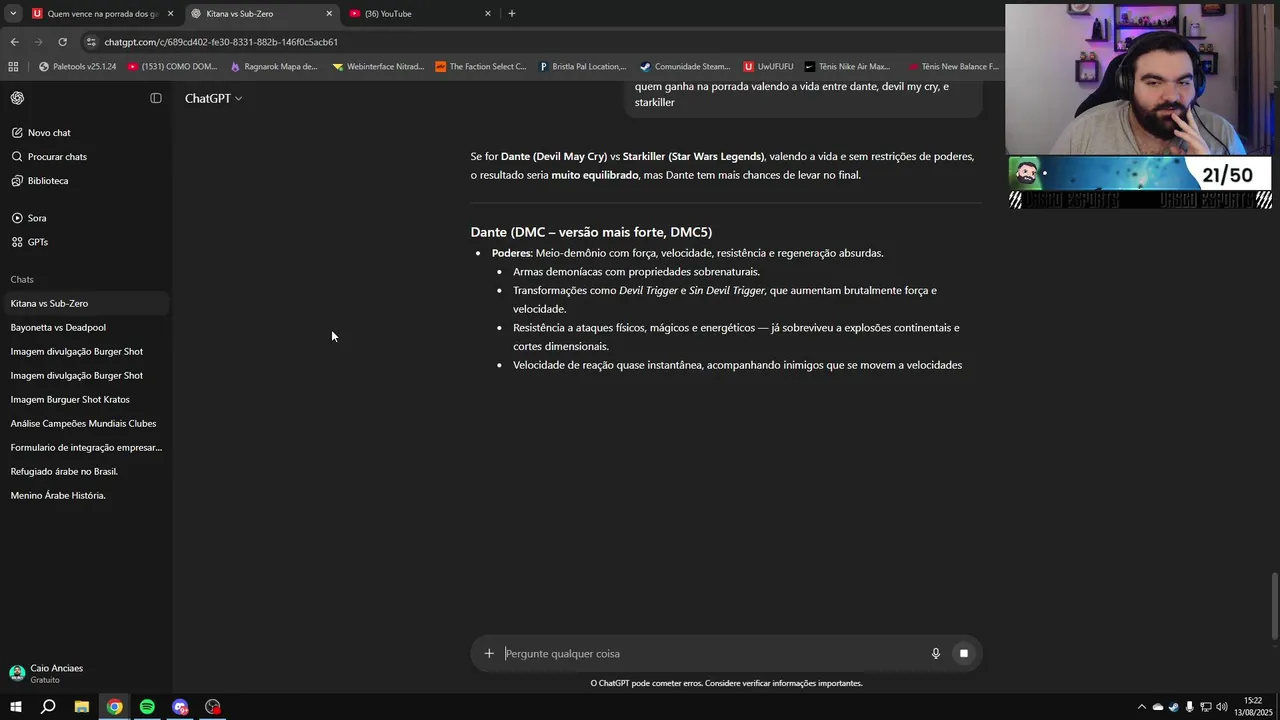Click the volume icon in system tray
This screenshot has height=720, width=1280.
tap(1222, 707)
